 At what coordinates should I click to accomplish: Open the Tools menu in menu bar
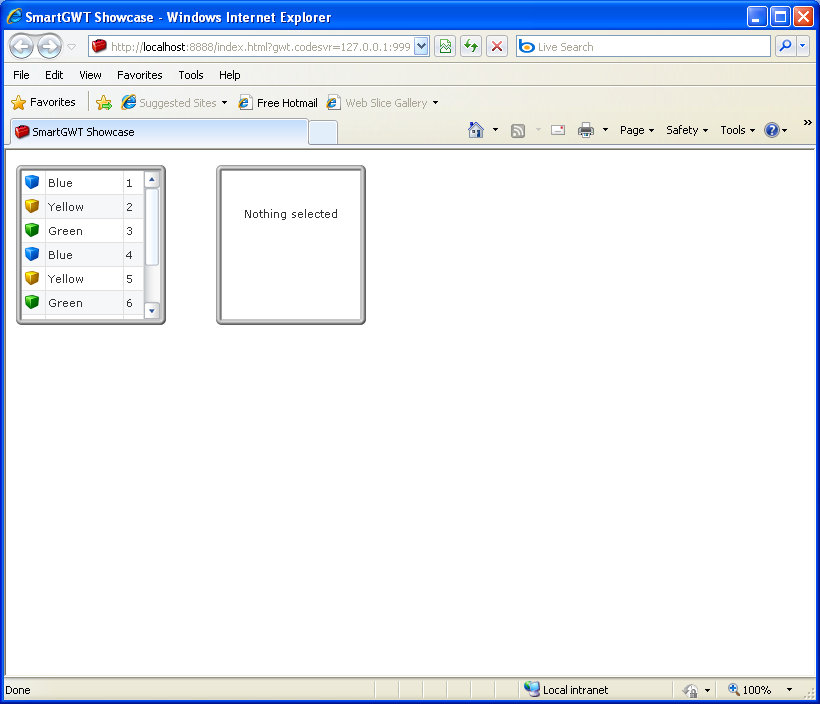click(191, 75)
